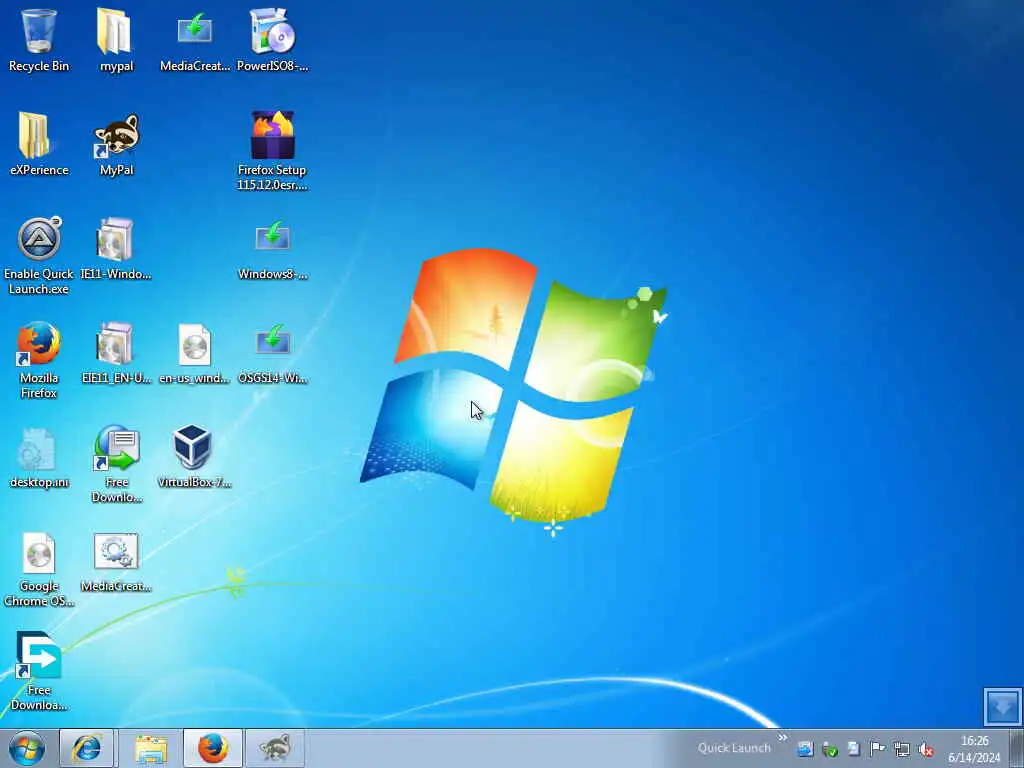The height and width of the screenshot is (768, 1024).
Task: Select the eXPerience folder icon
Action: coord(39,144)
